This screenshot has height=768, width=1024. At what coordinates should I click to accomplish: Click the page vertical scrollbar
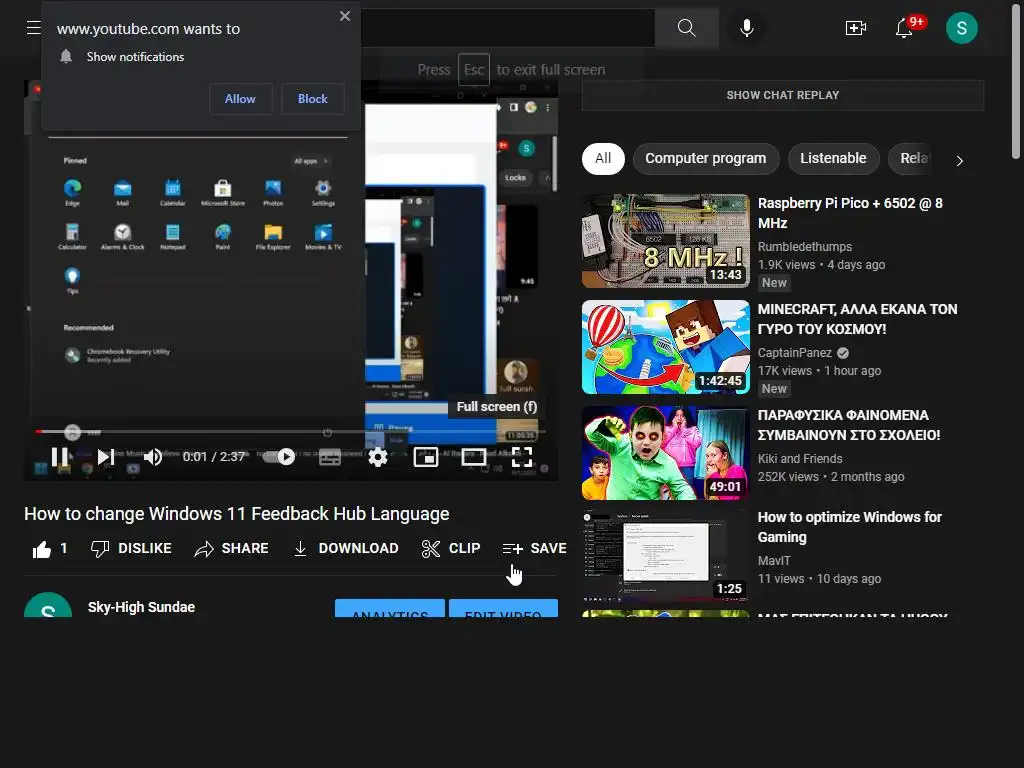click(1016, 82)
